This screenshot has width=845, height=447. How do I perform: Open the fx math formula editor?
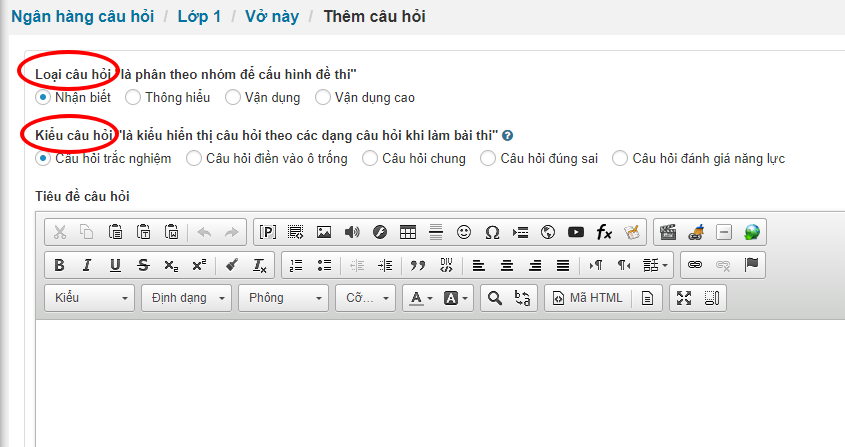click(604, 232)
